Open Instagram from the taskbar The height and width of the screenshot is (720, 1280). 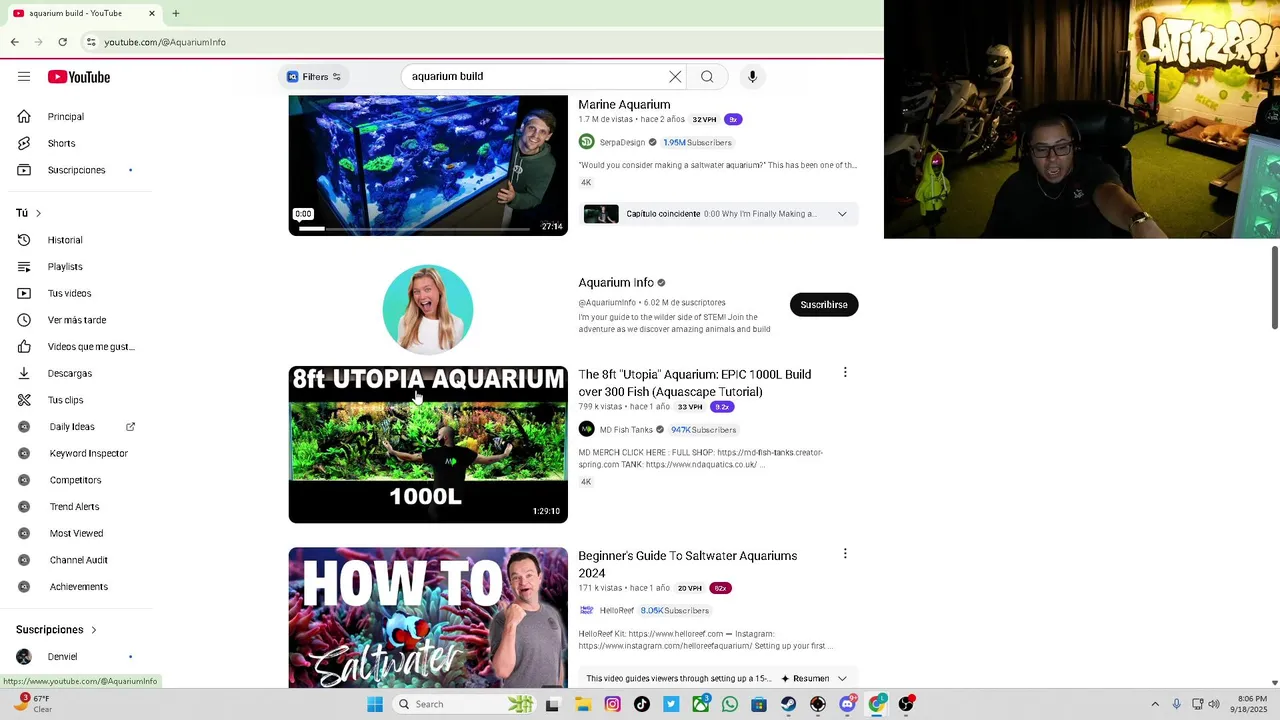click(612, 704)
